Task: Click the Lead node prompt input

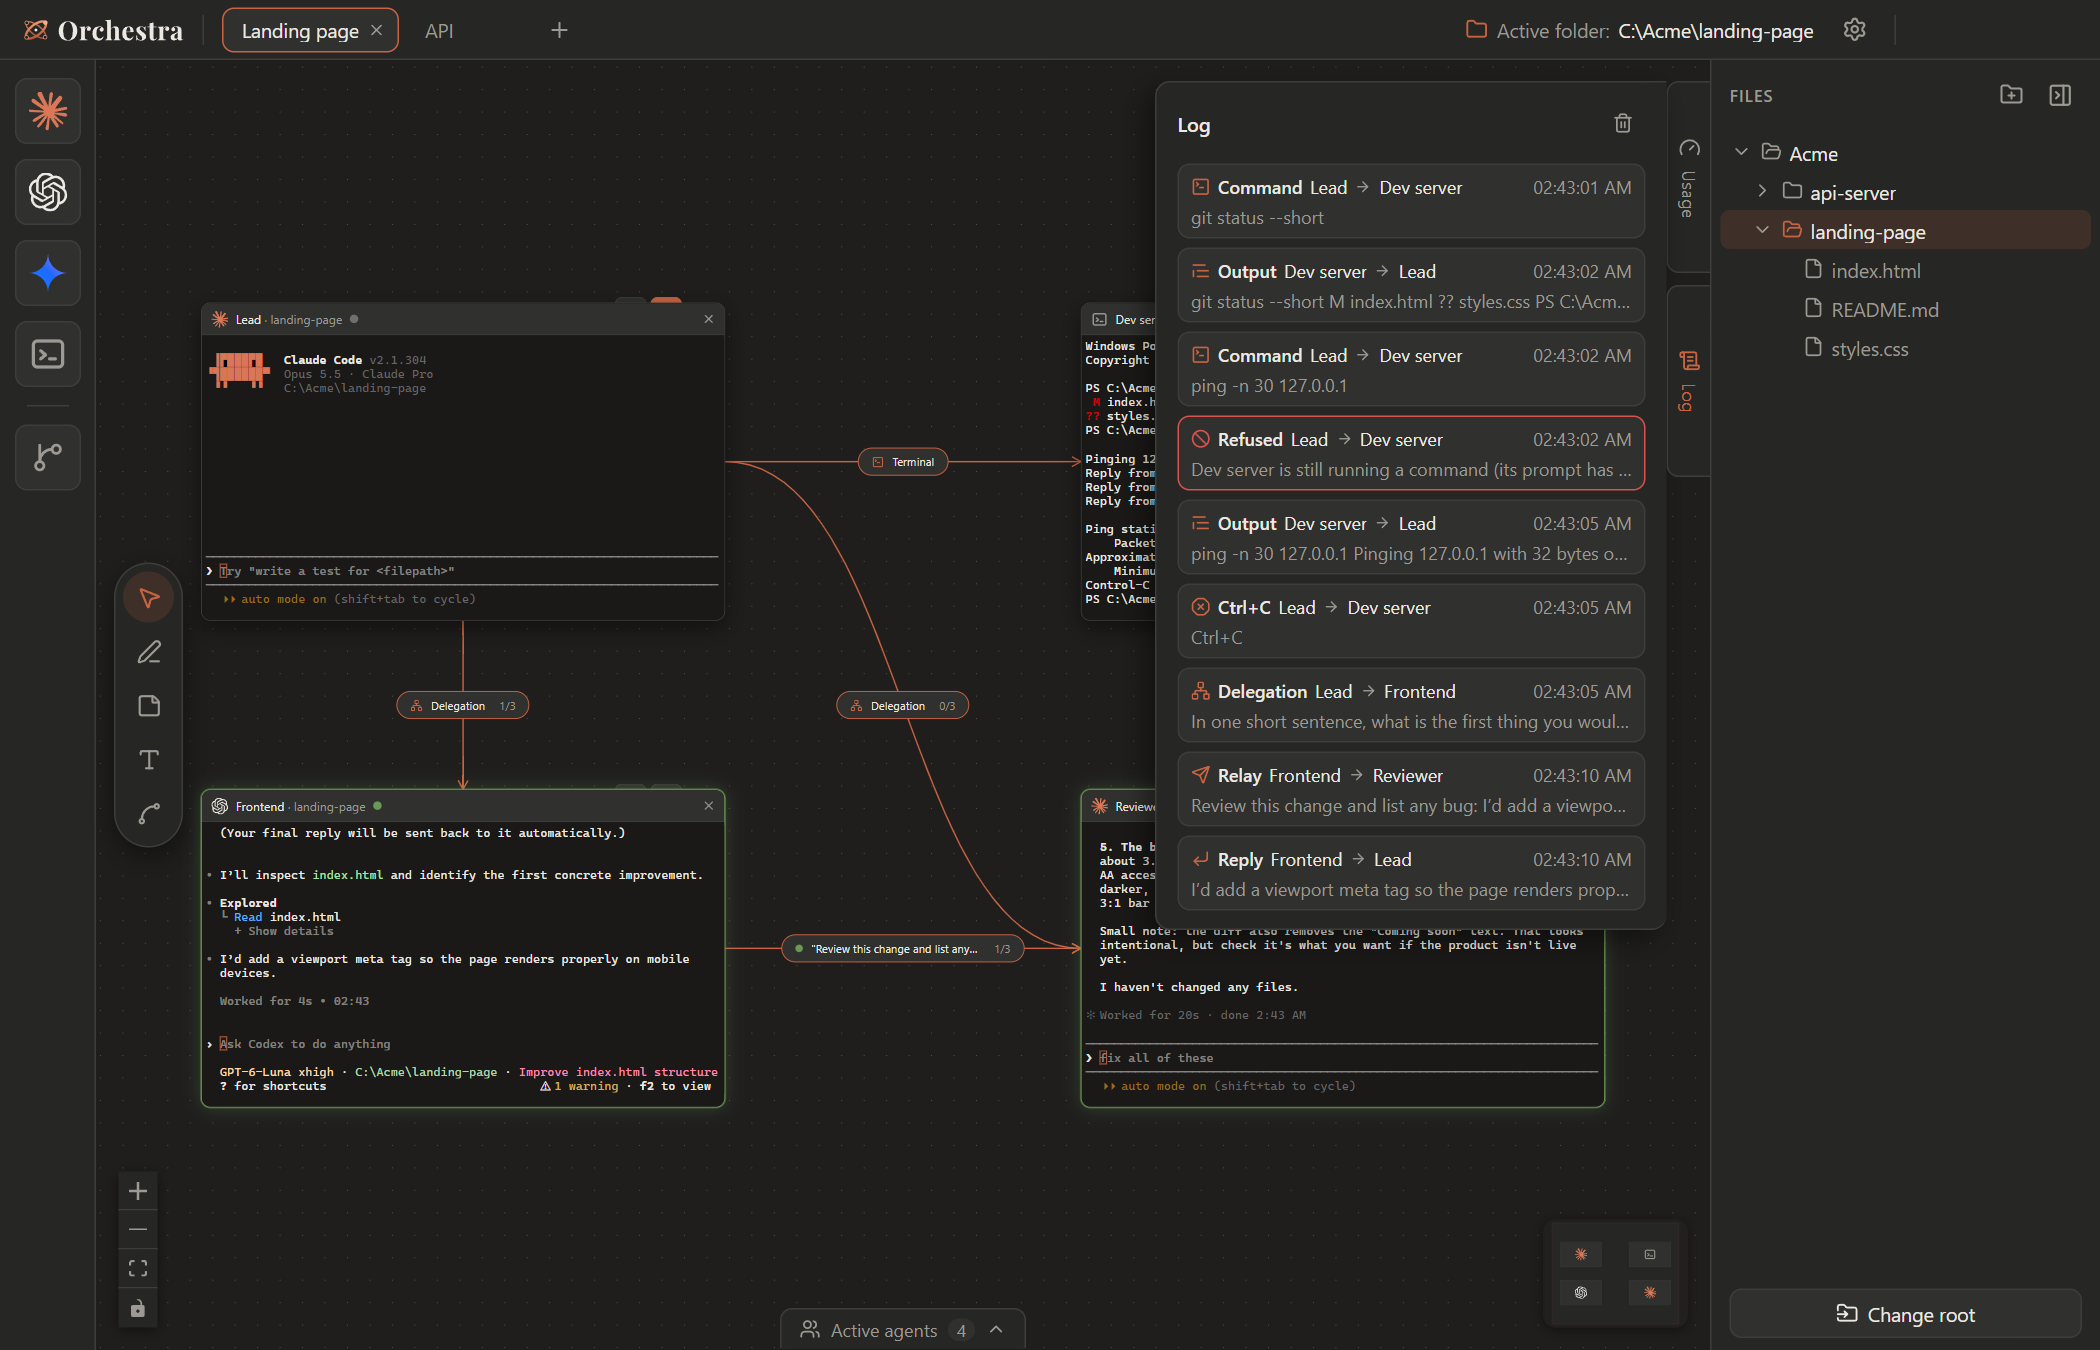Action: pos(462,571)
